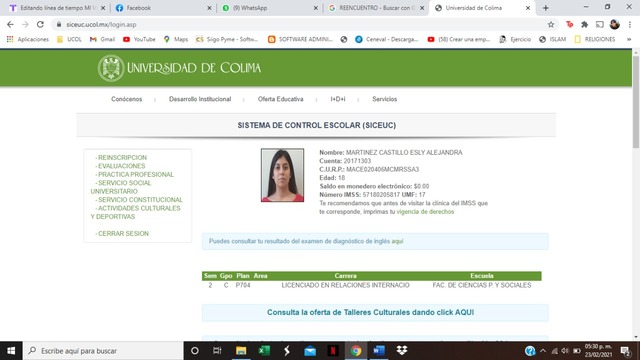Viewport: 640px width, 360px height.
Task: Open Servicios menu
Action: coord(384,99)
